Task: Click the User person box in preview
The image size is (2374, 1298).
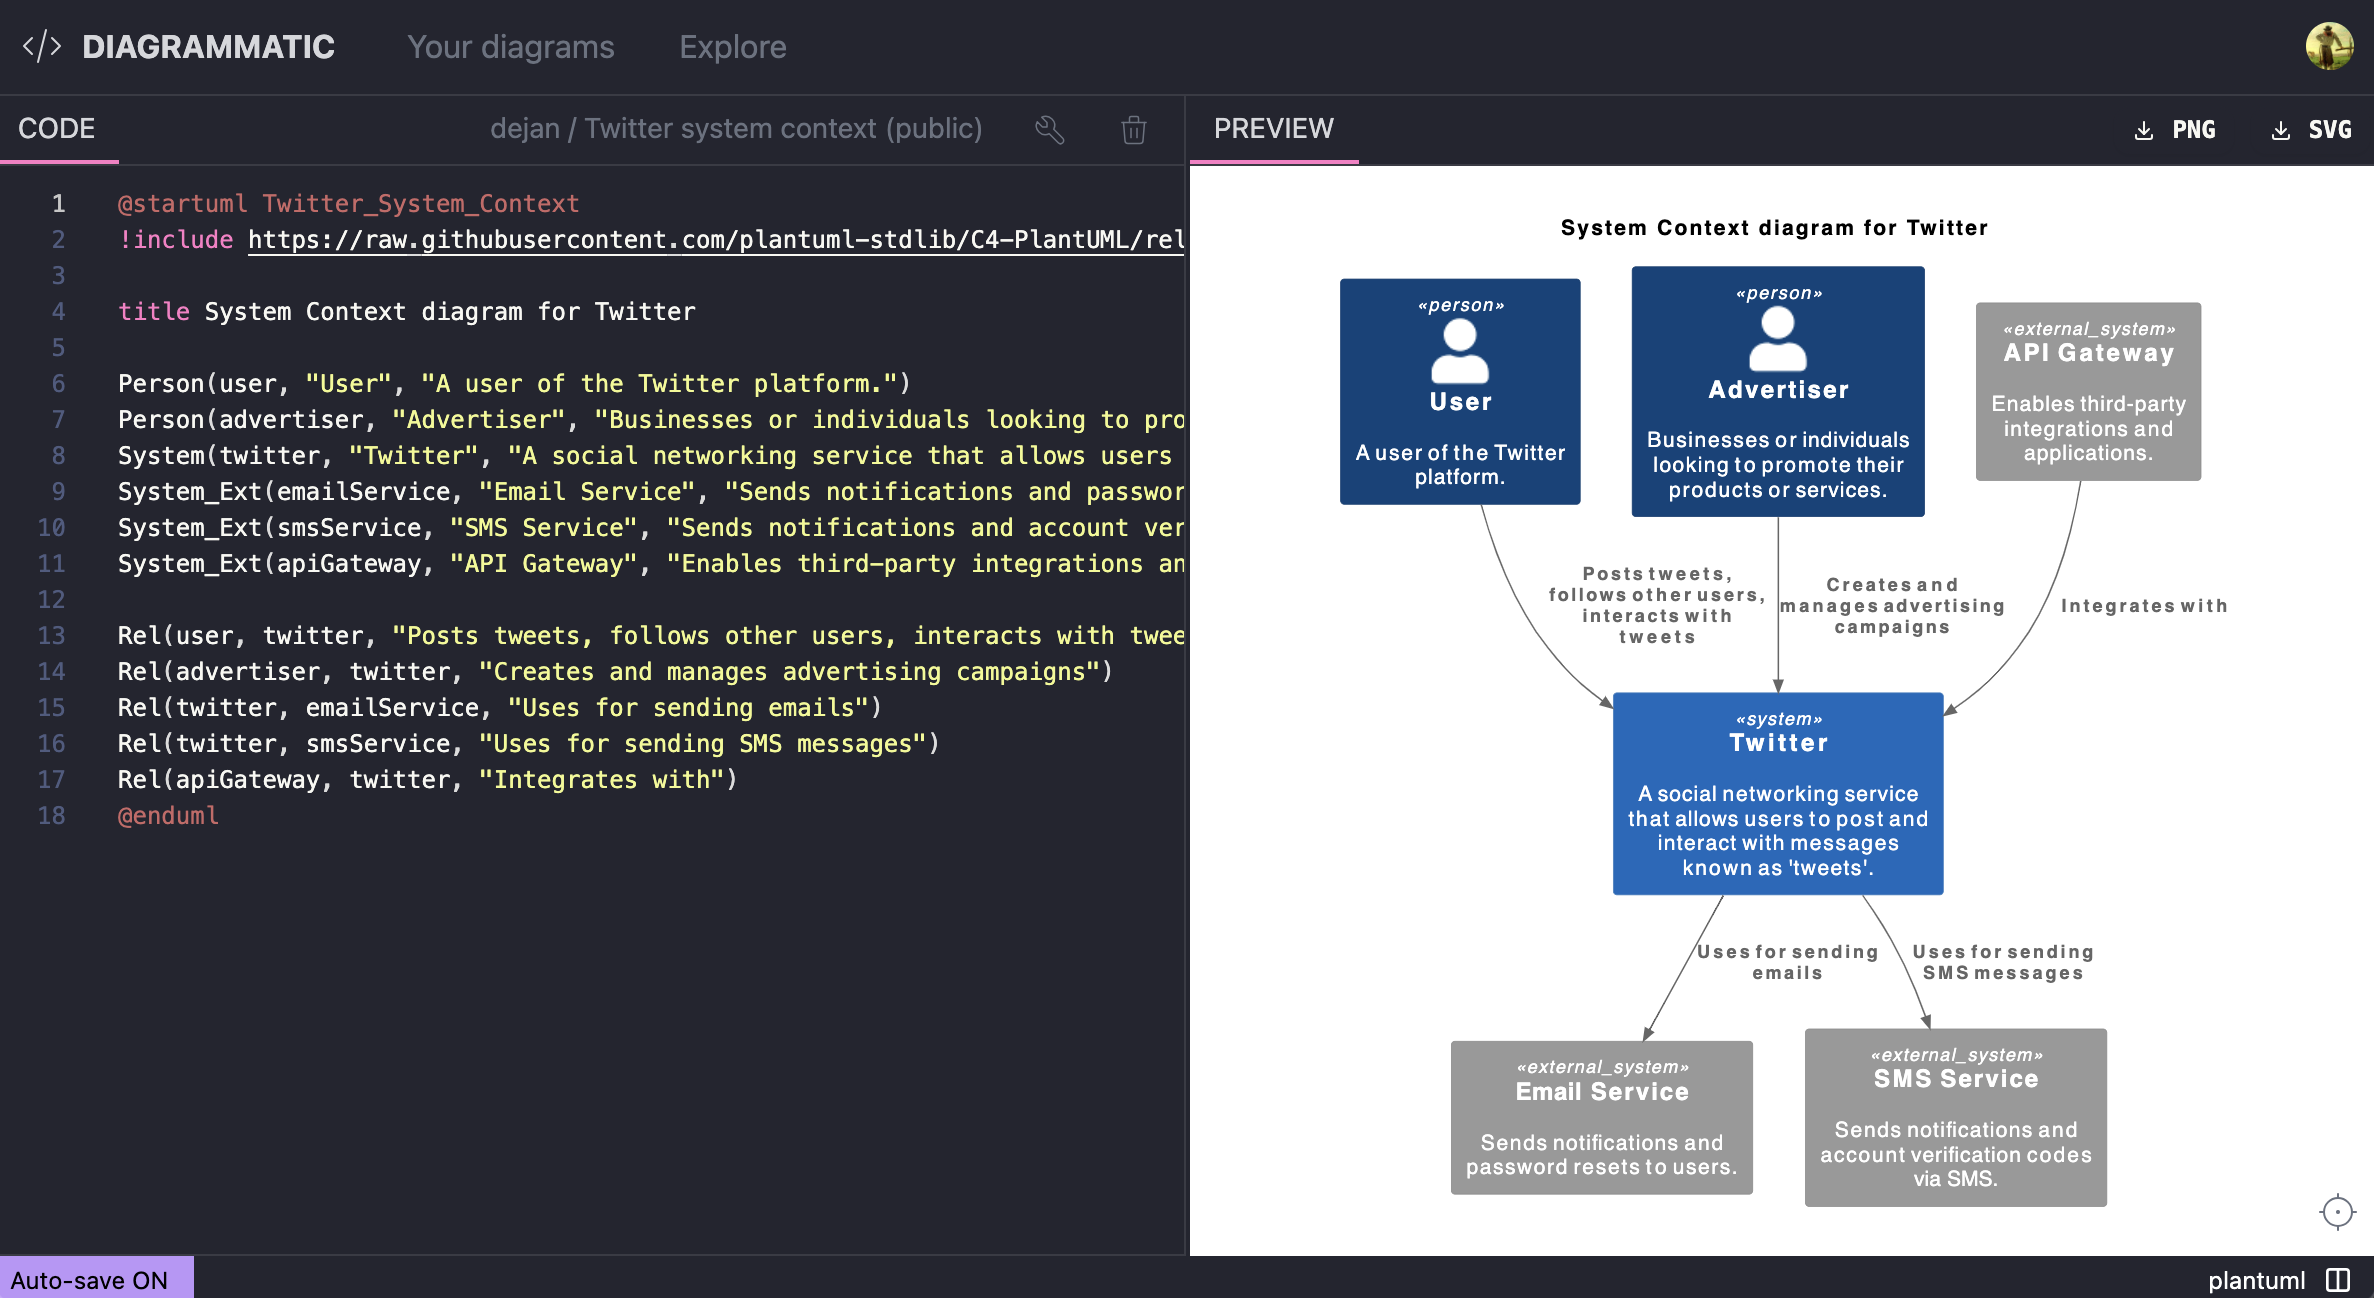Action: (1460, 392)
